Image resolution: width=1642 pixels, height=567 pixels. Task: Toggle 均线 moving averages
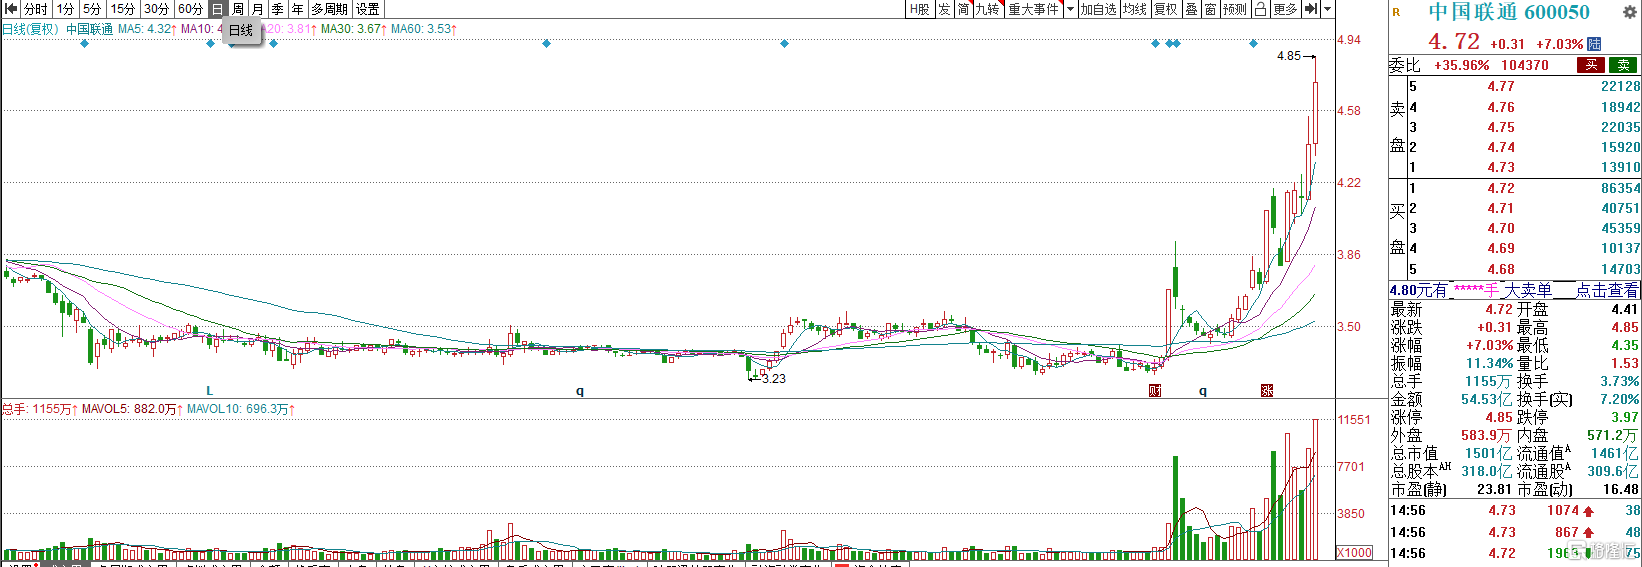coord(1134,9)
